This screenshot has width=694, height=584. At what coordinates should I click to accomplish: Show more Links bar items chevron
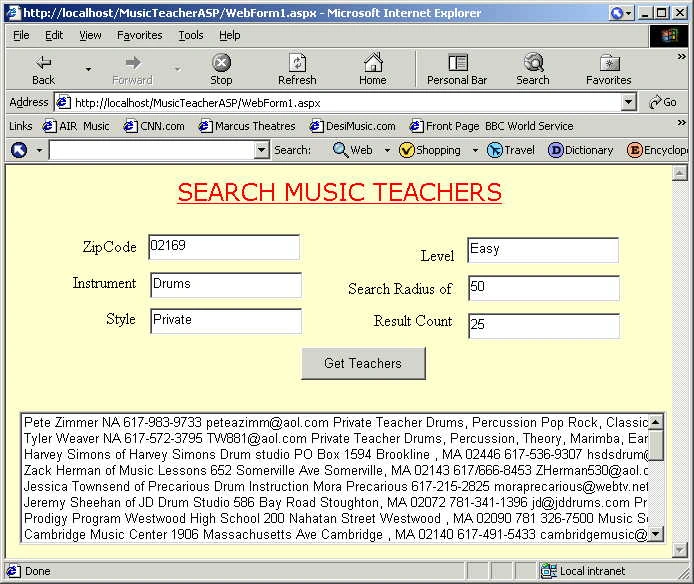click(682, 123)
